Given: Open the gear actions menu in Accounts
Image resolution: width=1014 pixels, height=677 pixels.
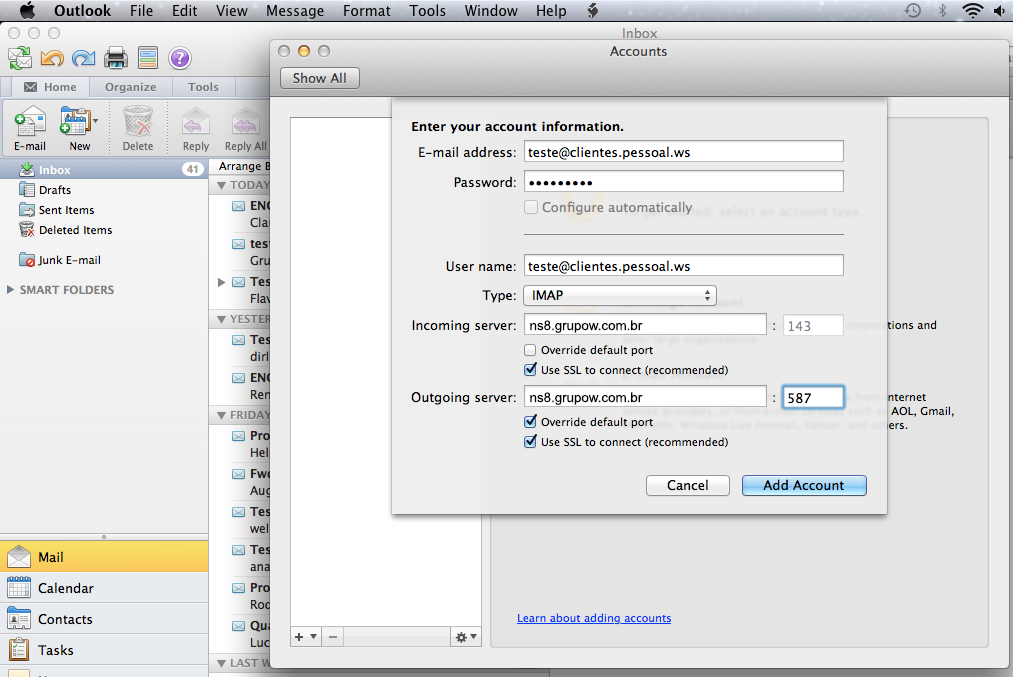Looking at the screenshot, I should coord(466,637).
